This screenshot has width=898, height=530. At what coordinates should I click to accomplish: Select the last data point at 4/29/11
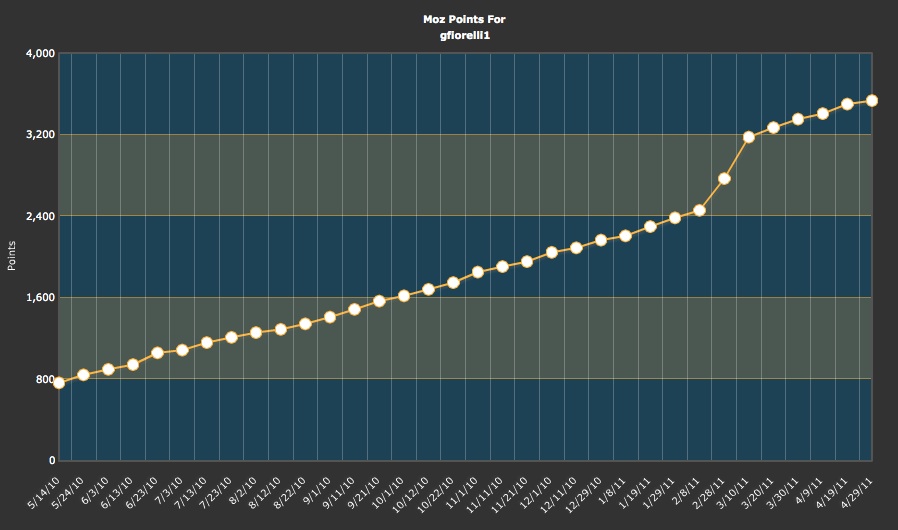coord(872,100)
